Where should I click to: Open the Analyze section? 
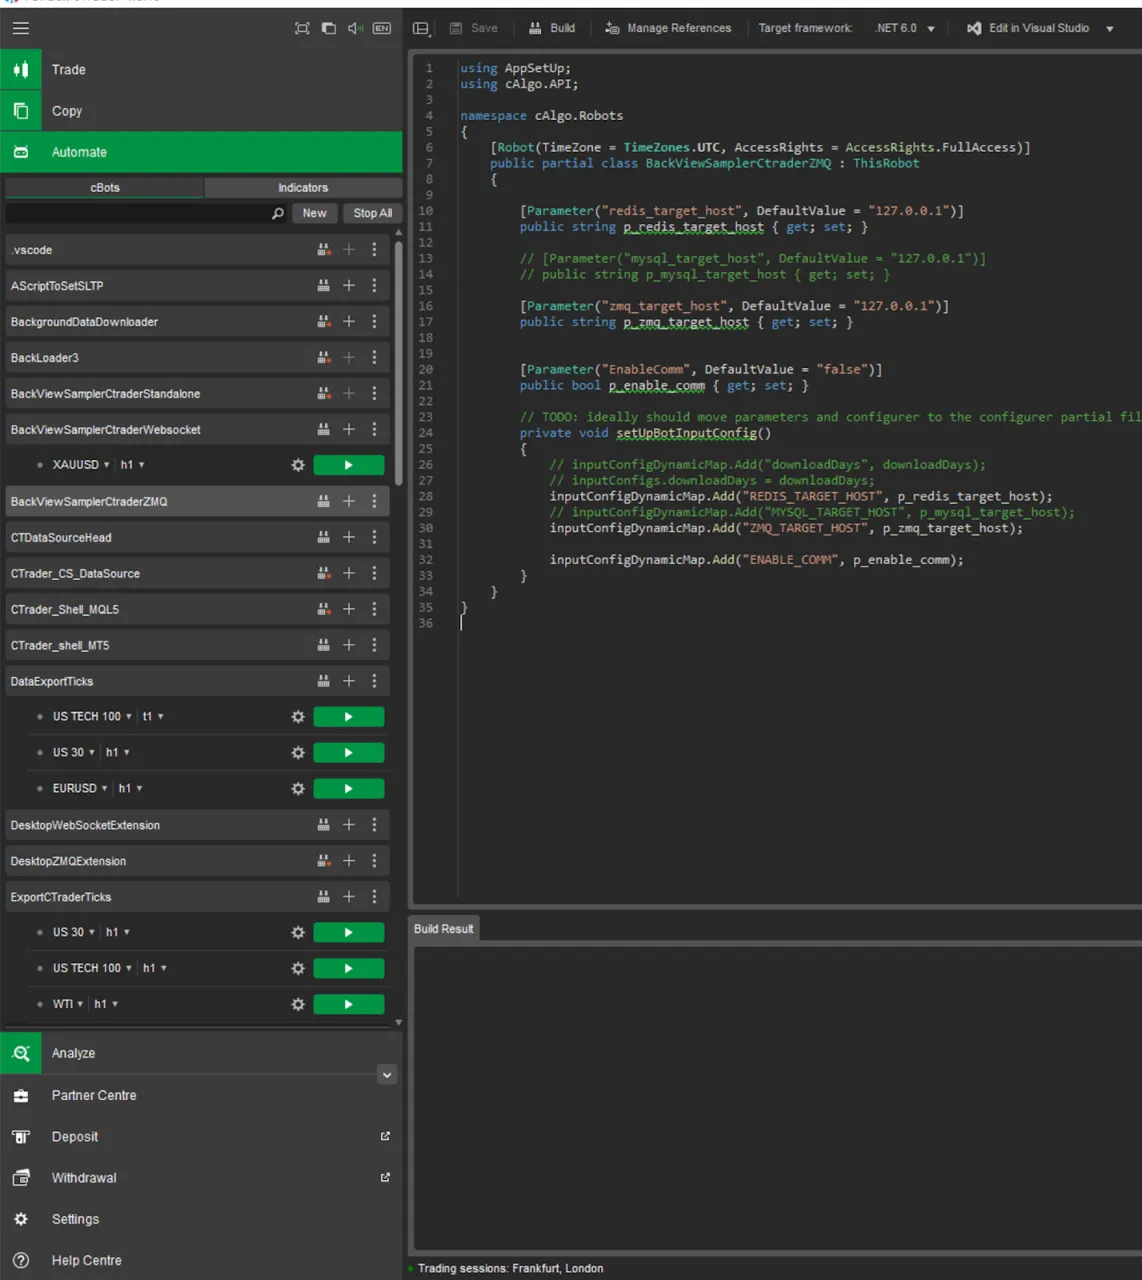201,1053
